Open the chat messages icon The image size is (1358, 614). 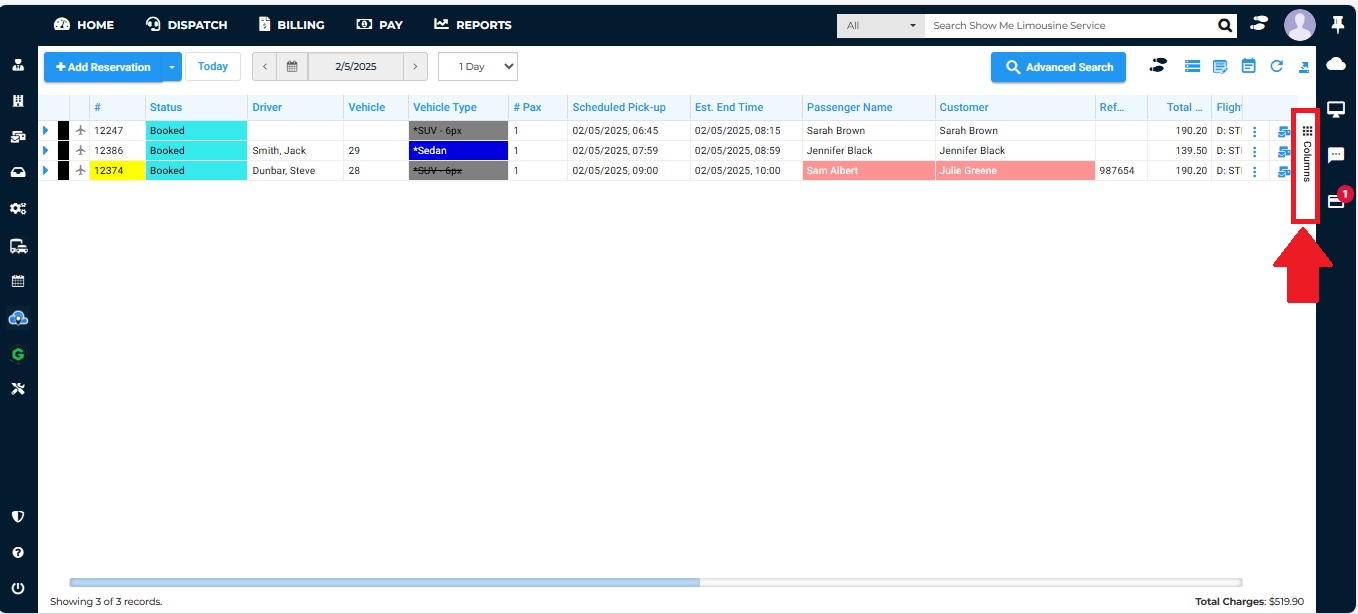[1336, 155]
